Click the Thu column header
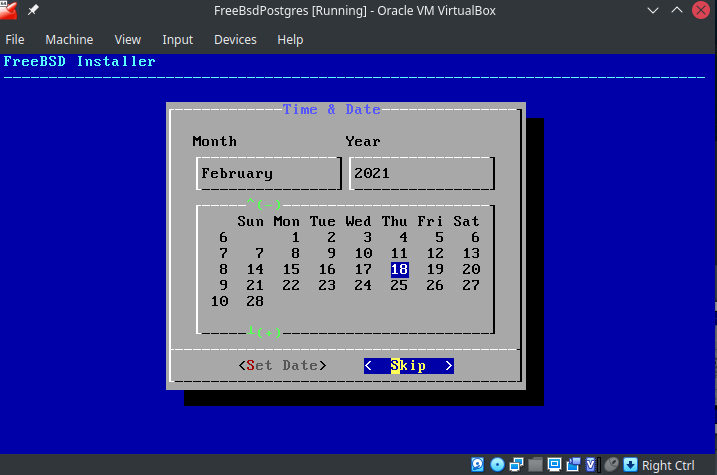The image size is (717, 475). click(394, 221)
